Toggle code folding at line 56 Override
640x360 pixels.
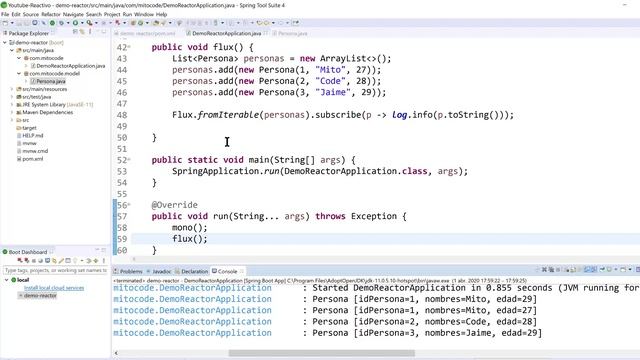129,204
